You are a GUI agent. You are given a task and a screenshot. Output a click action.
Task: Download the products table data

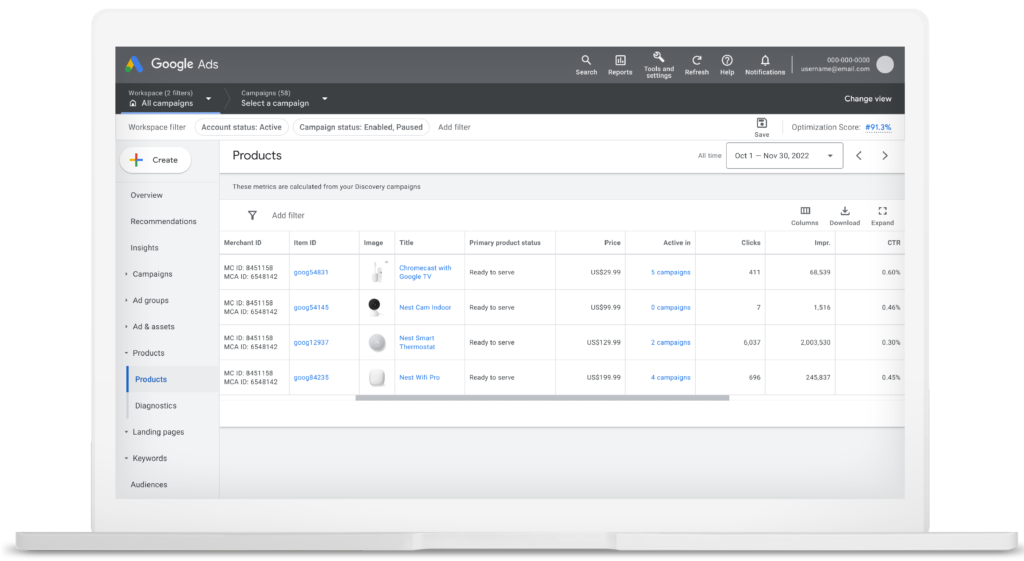point(844,211)
